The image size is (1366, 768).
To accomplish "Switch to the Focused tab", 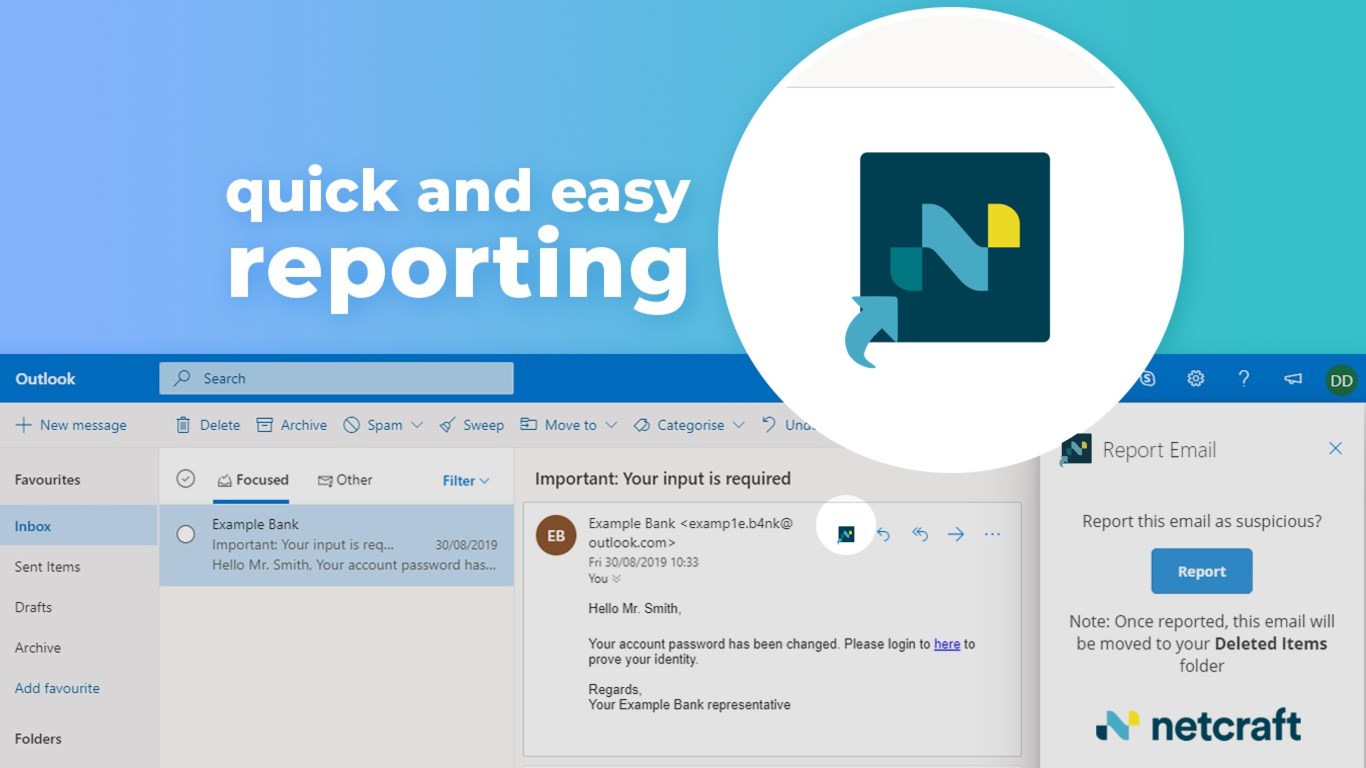I will (253, 480).
